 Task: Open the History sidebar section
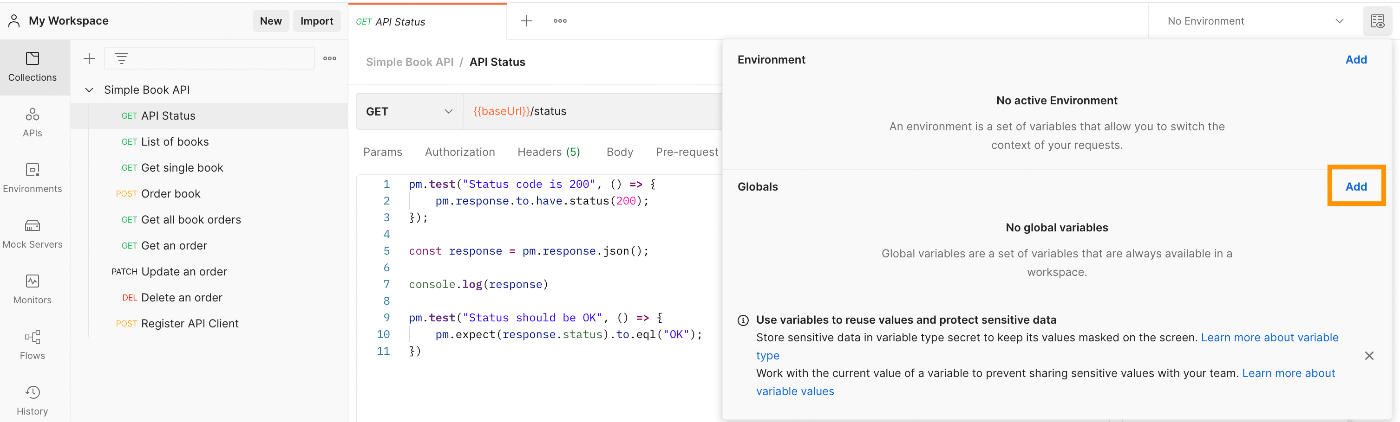point(33,400)
